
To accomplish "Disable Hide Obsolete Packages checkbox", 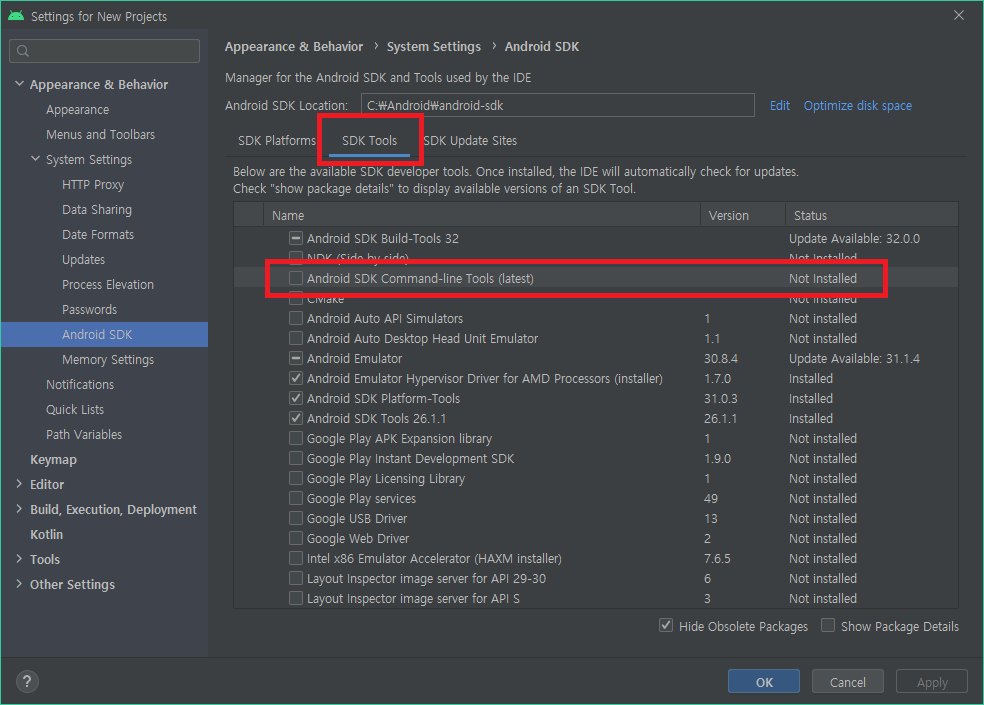I will 666,625.
